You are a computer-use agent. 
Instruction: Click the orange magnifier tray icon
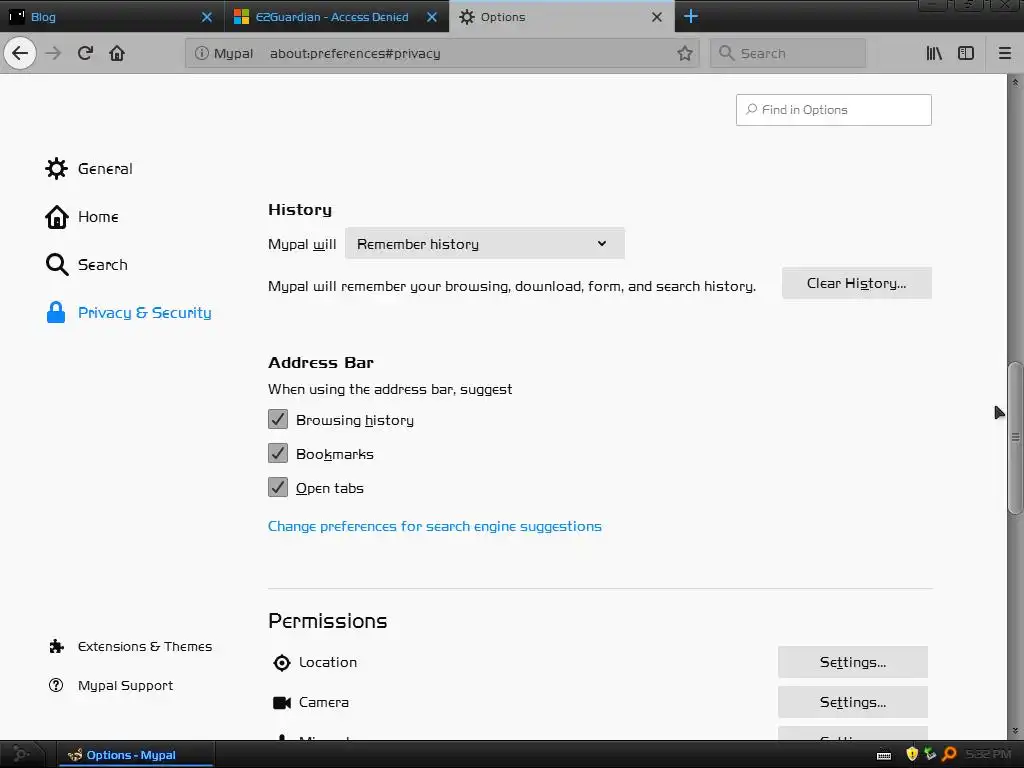pos(950,754)
